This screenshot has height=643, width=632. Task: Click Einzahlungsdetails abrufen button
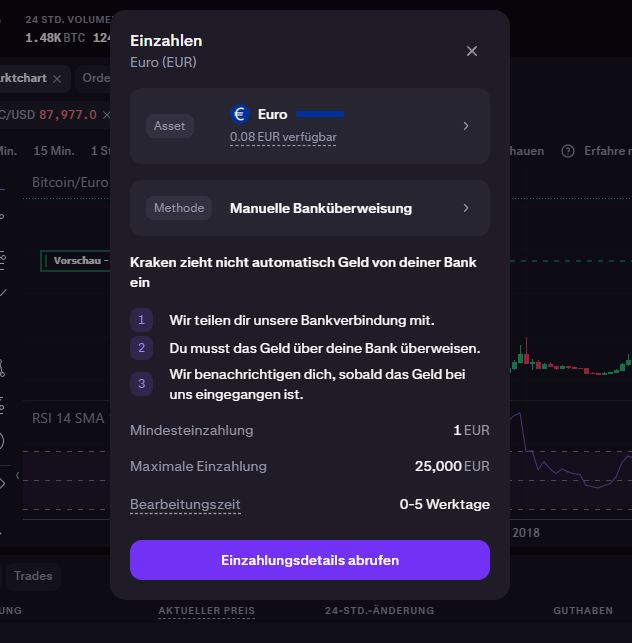pyautogui.click(x=310, y=560)
